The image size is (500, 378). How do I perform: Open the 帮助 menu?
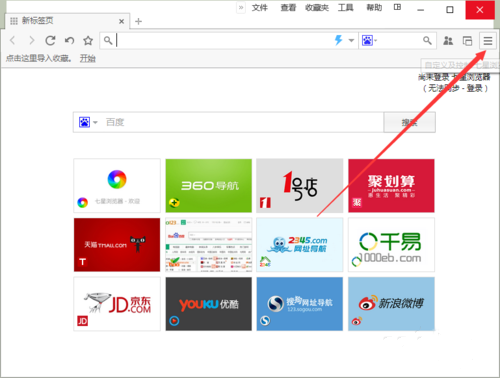[x=374, y=7]
